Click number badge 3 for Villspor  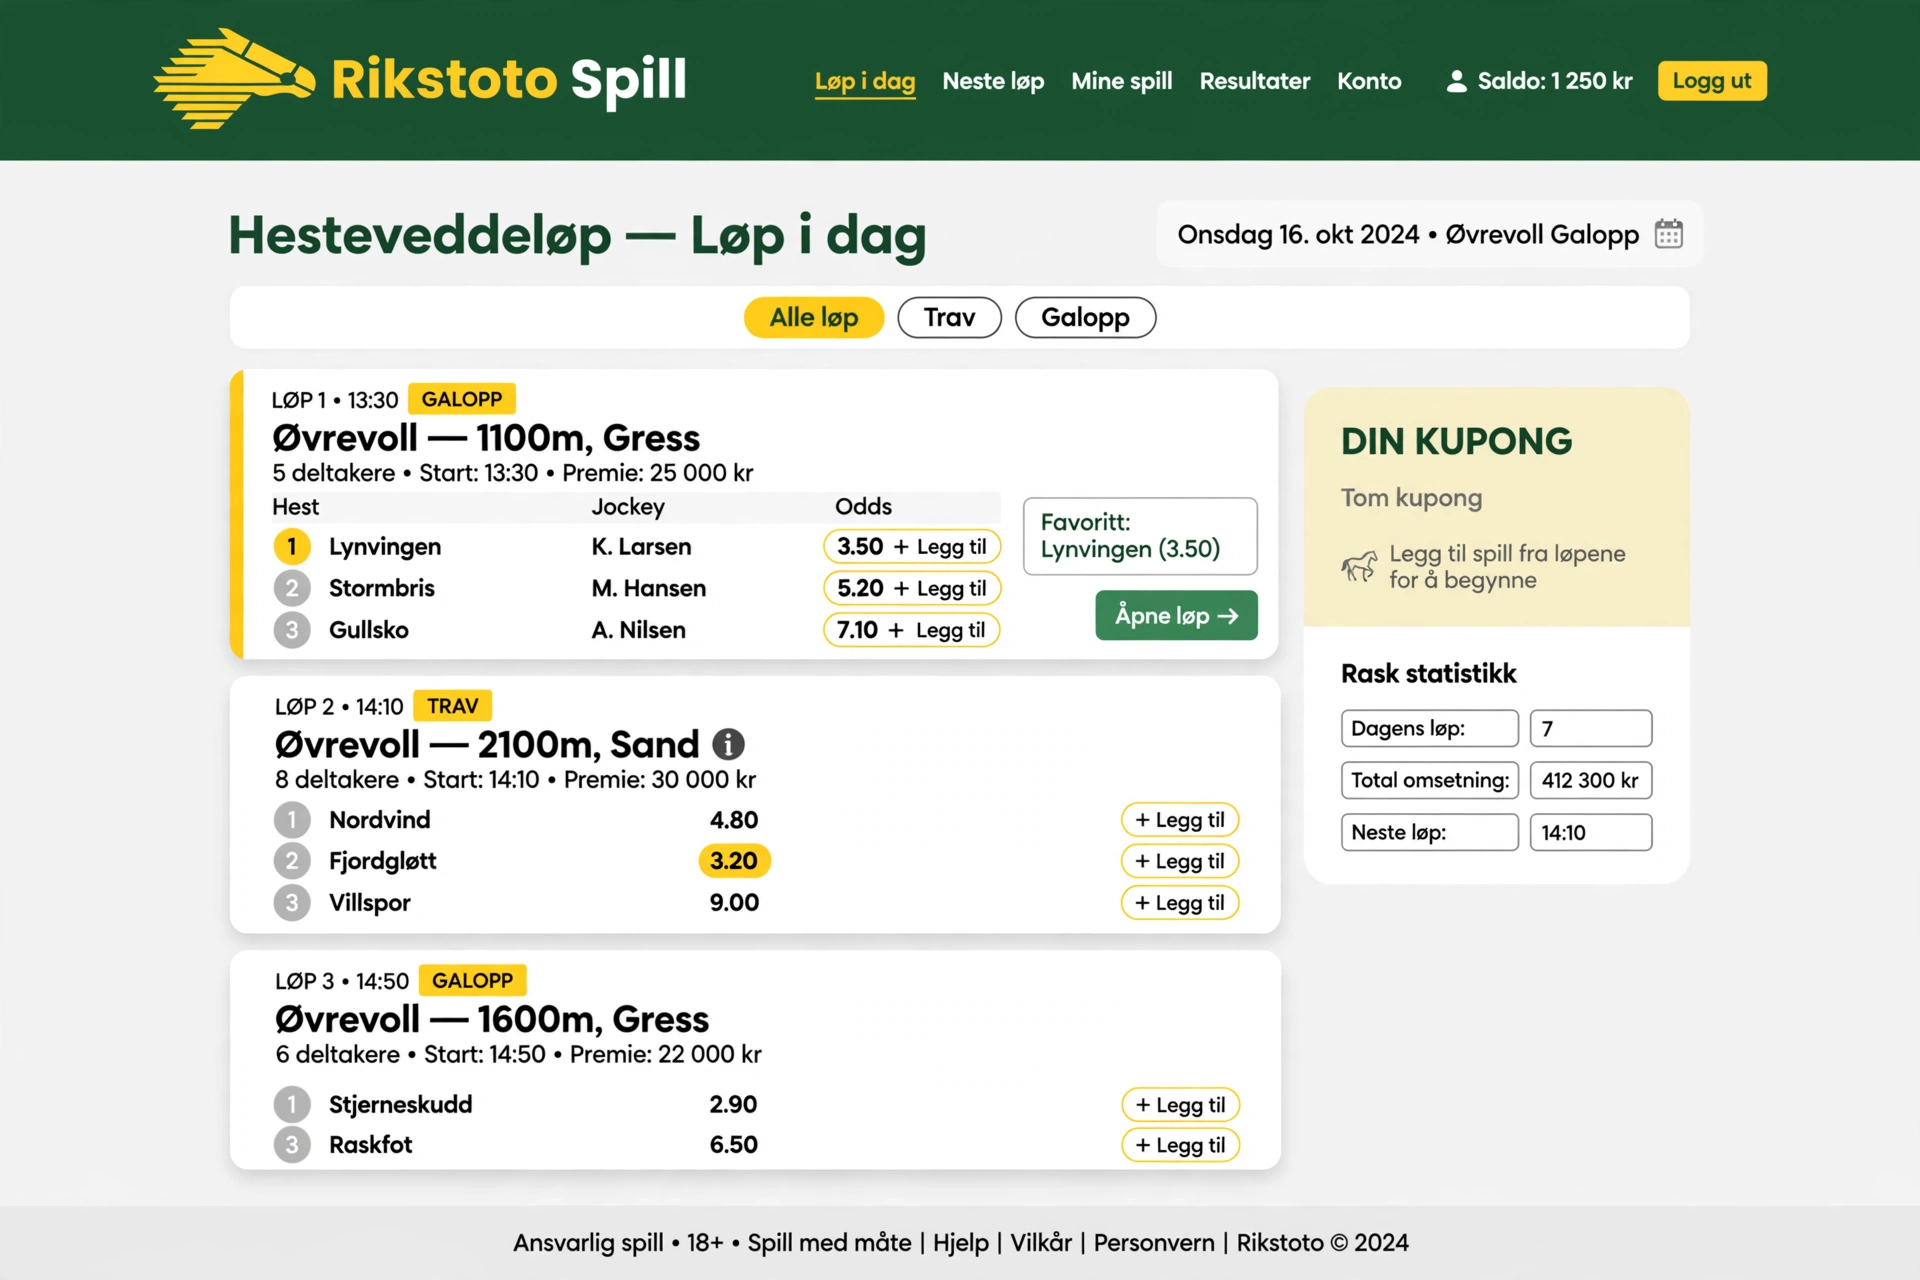(x=292, y=903)
